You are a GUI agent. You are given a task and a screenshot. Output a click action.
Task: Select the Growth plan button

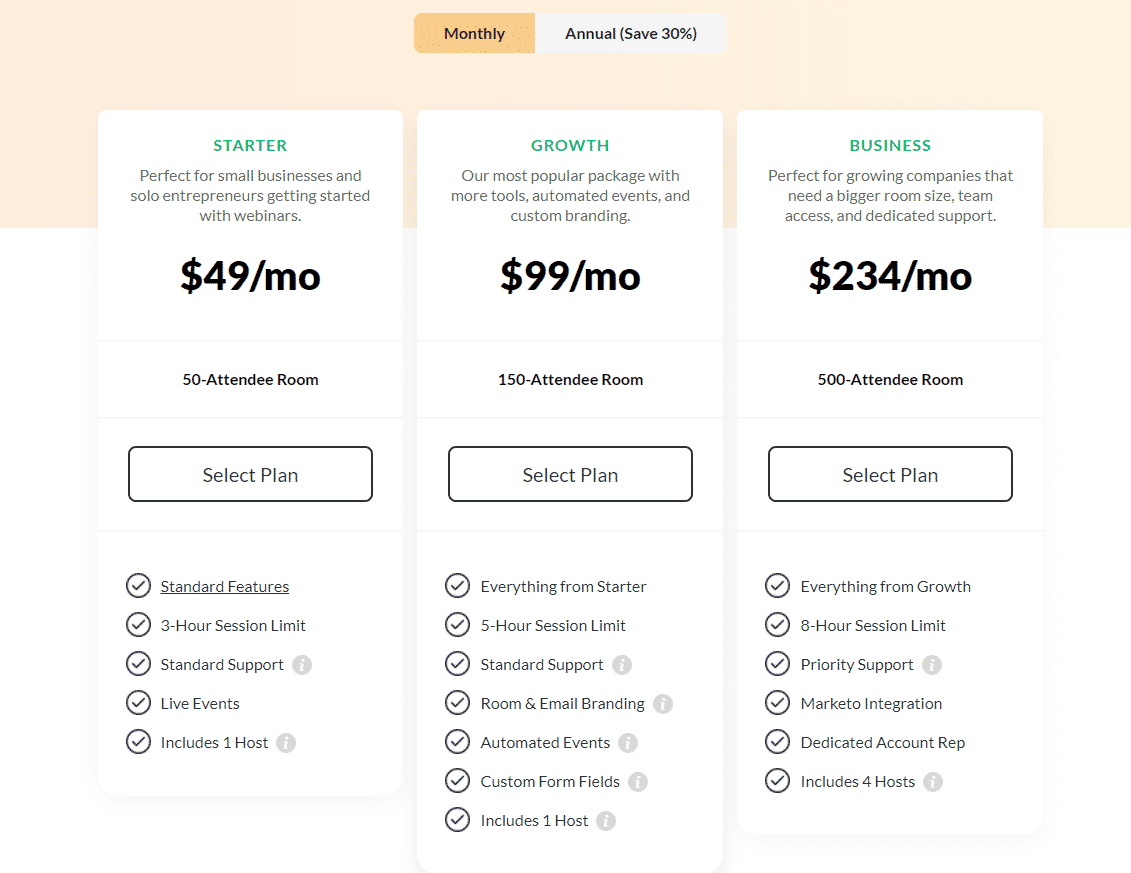pyautogui.click(x=571, y=474)
